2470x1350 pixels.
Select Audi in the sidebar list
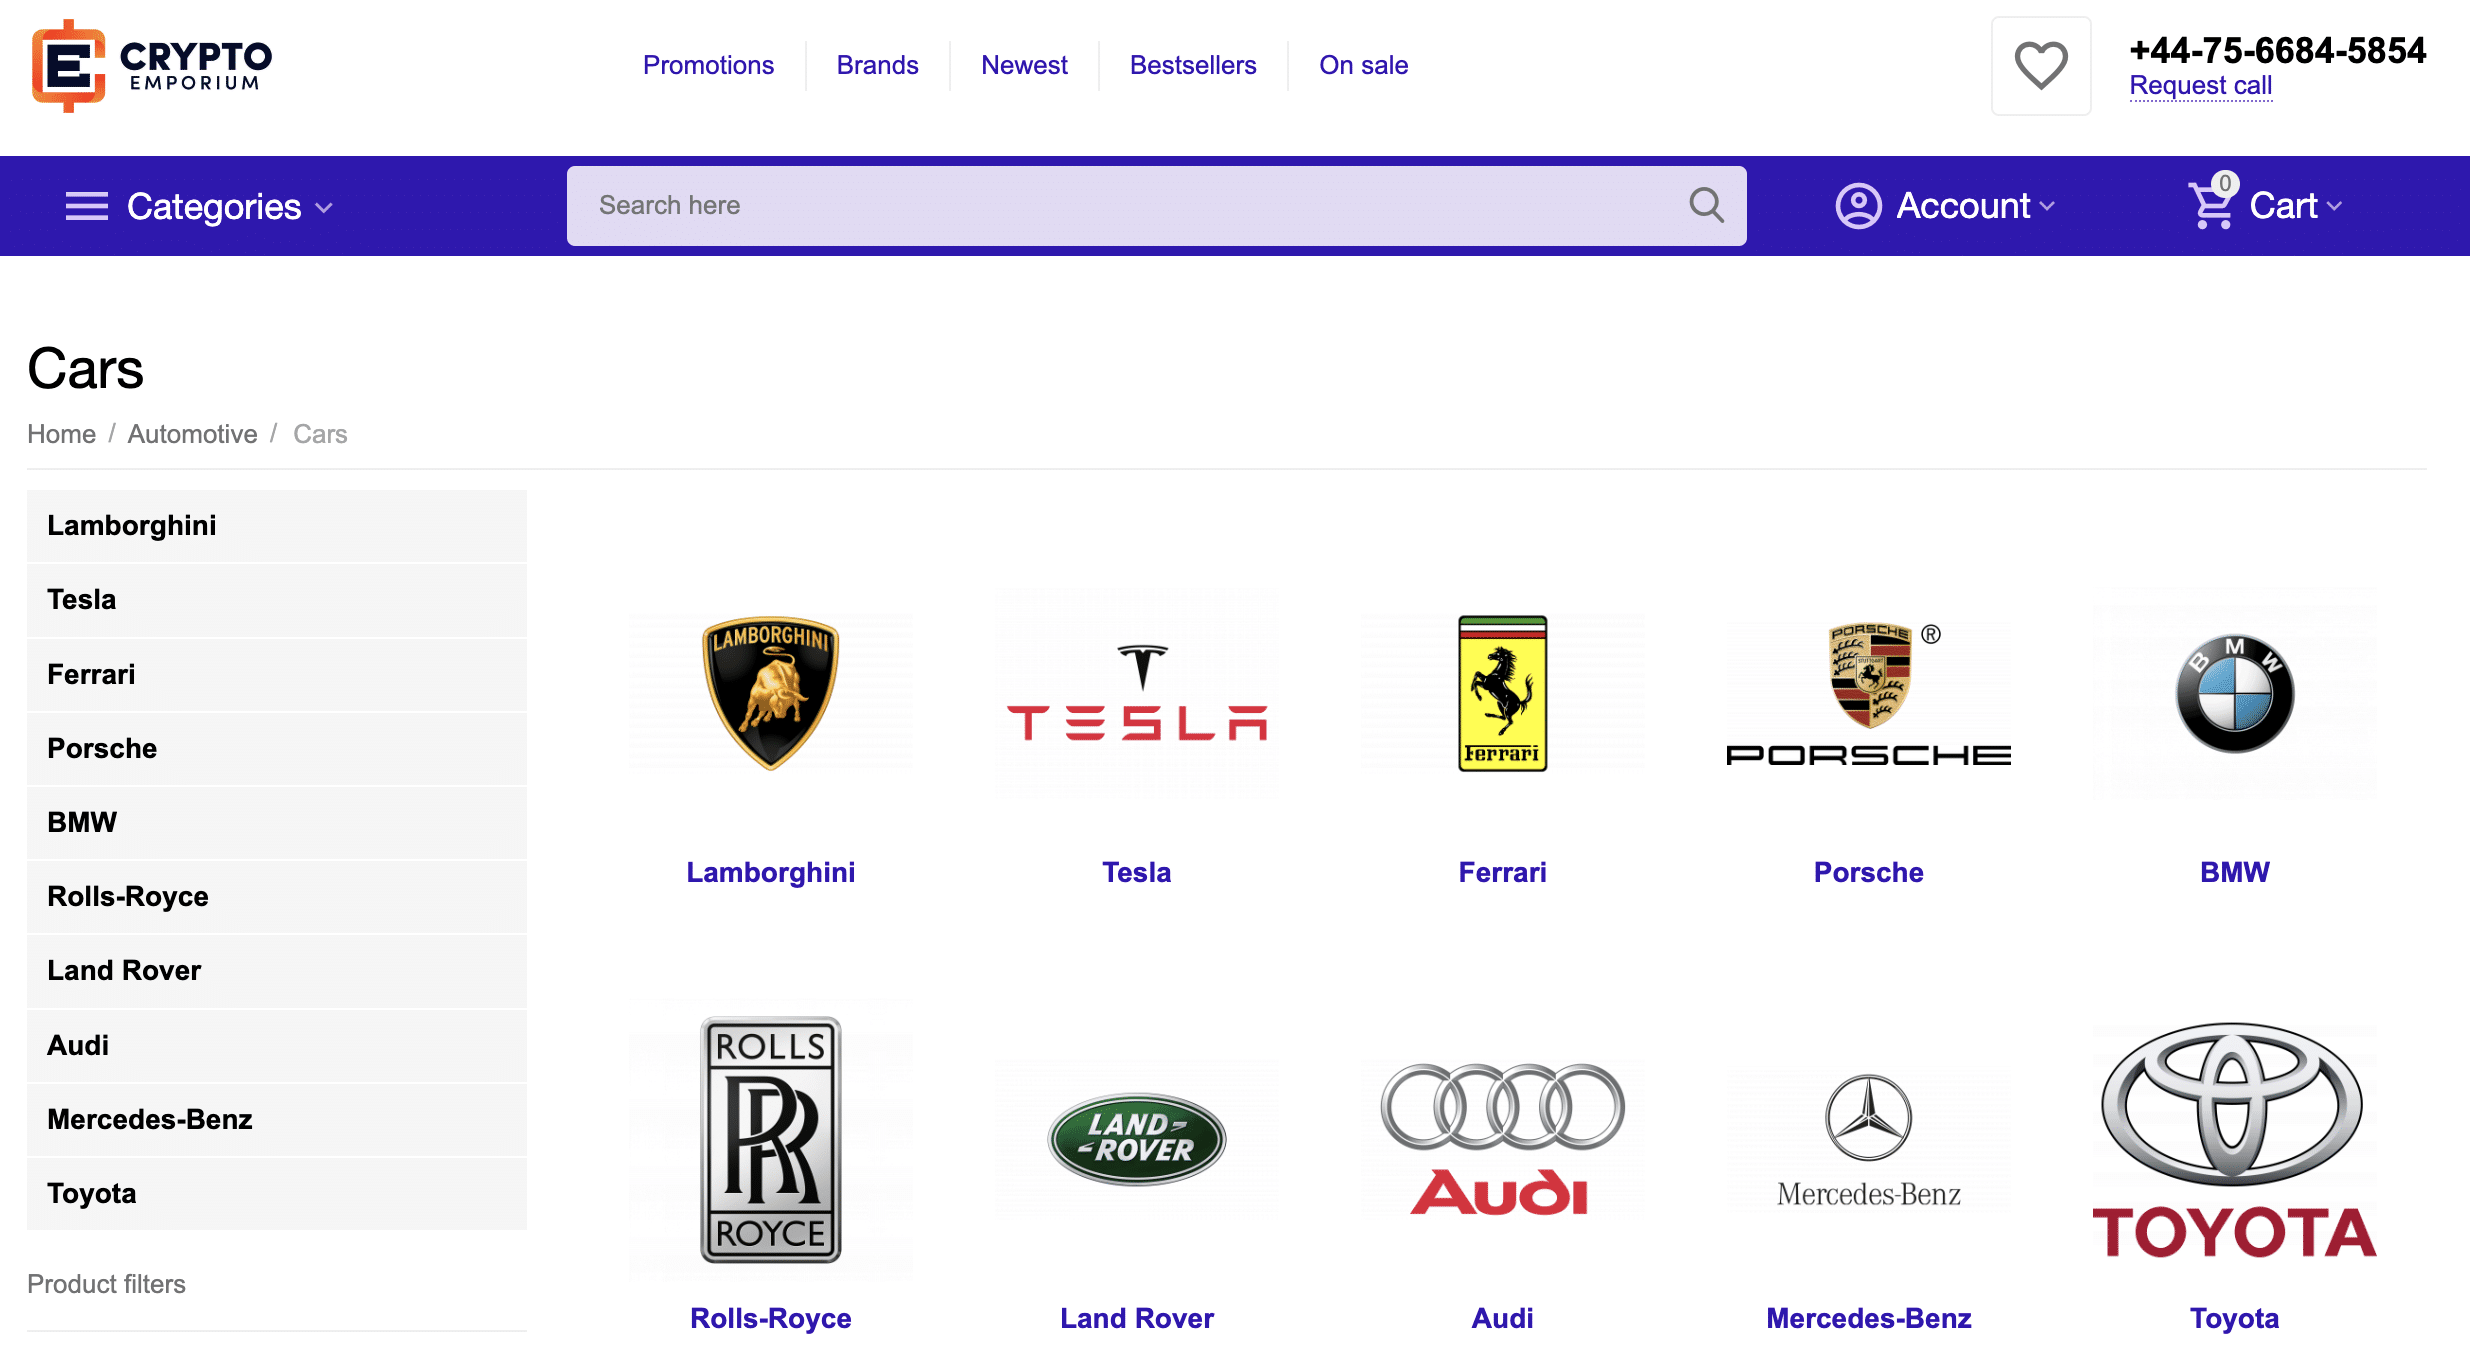pyautogui.click(x=277, y=1045)
